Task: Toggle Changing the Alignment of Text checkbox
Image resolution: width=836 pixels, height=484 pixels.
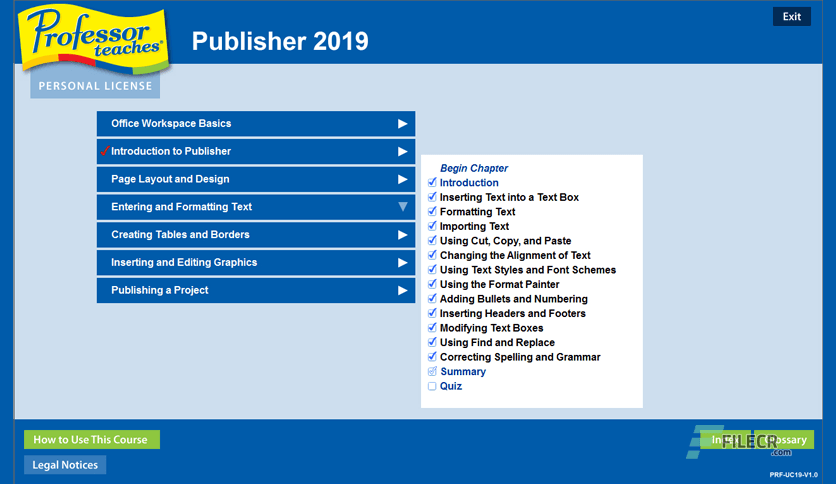Action: pyautogui.click(x=432, y=255)
